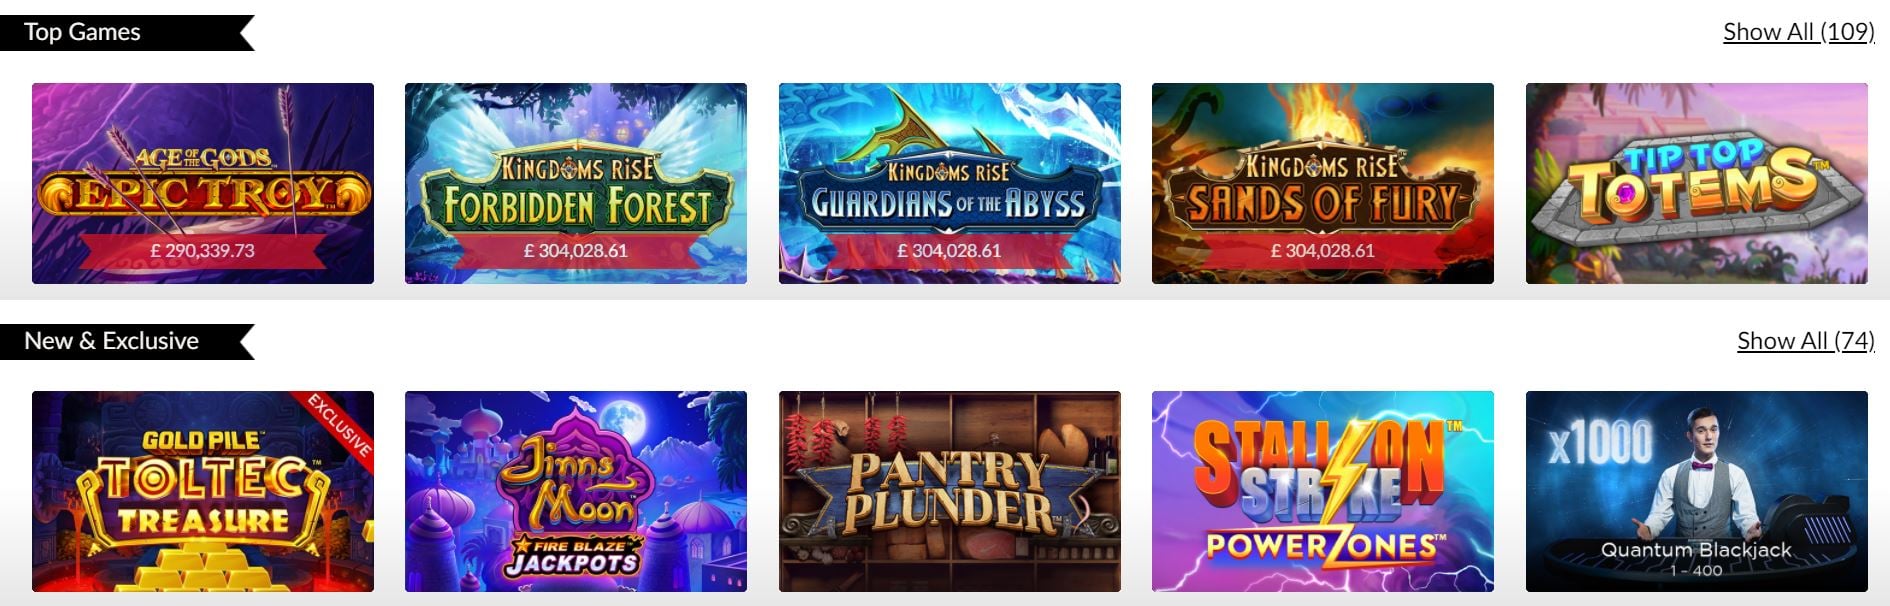Viewport: 1890px width, 606px height.
Task: Launch Quantum Blackjack live table
Action: tap(1697, 491)
